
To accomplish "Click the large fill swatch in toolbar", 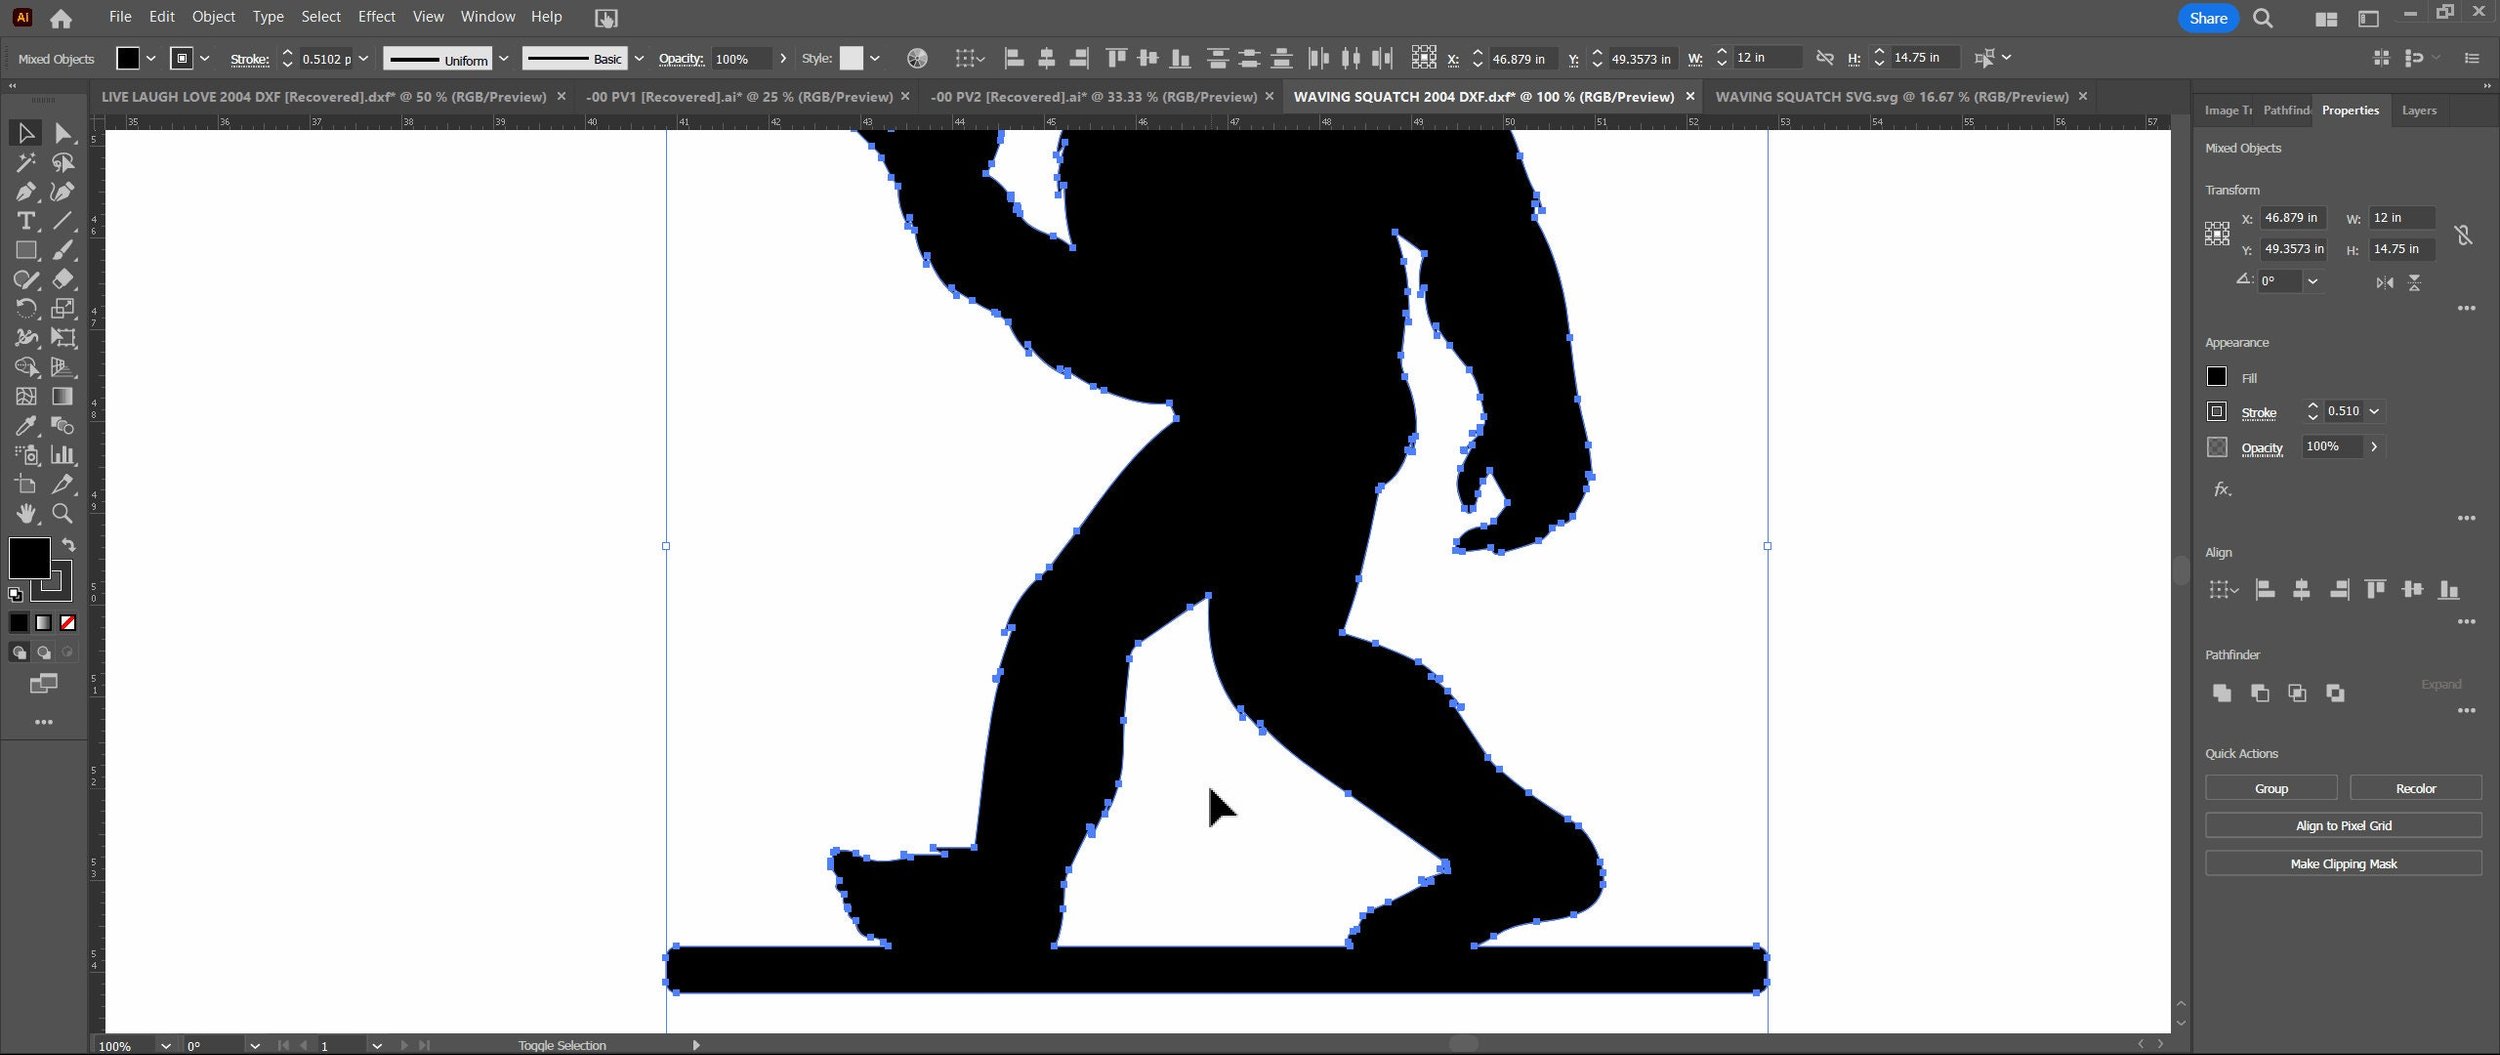I will pos(29,558).
